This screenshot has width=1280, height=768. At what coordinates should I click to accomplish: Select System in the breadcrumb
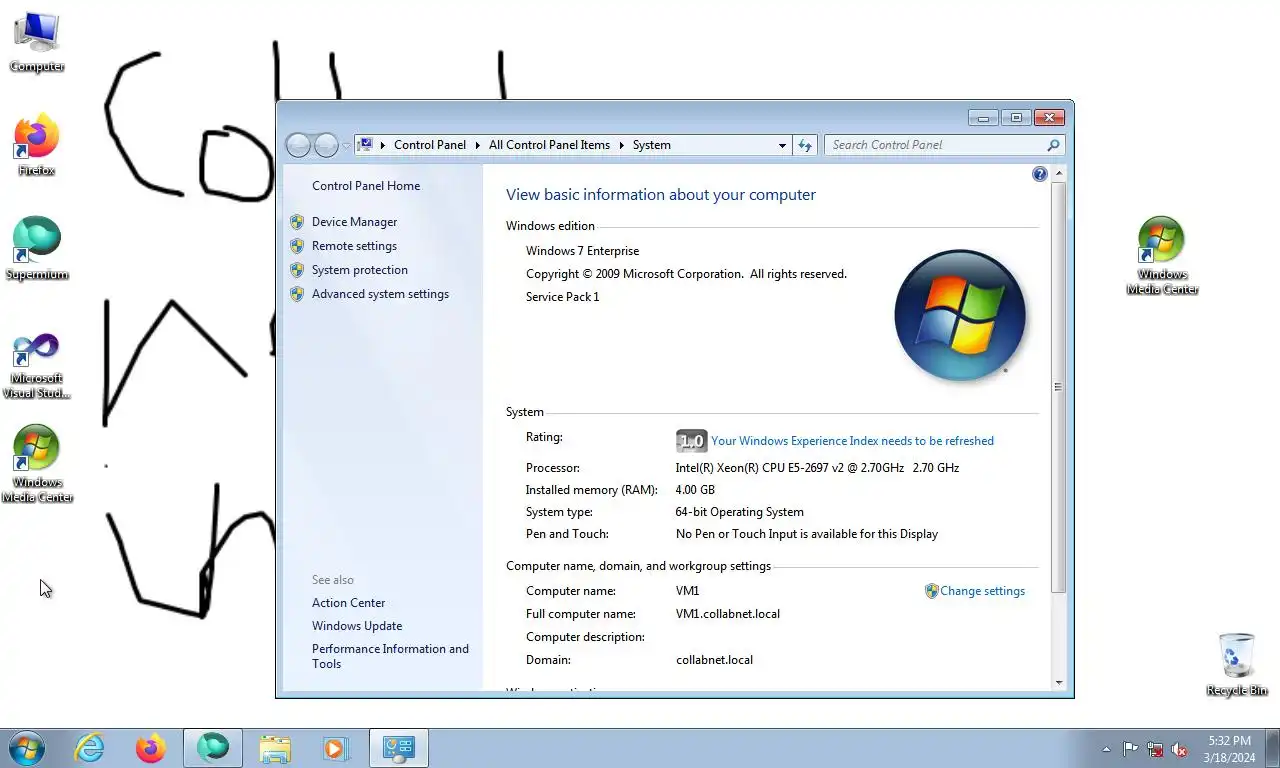651,145
